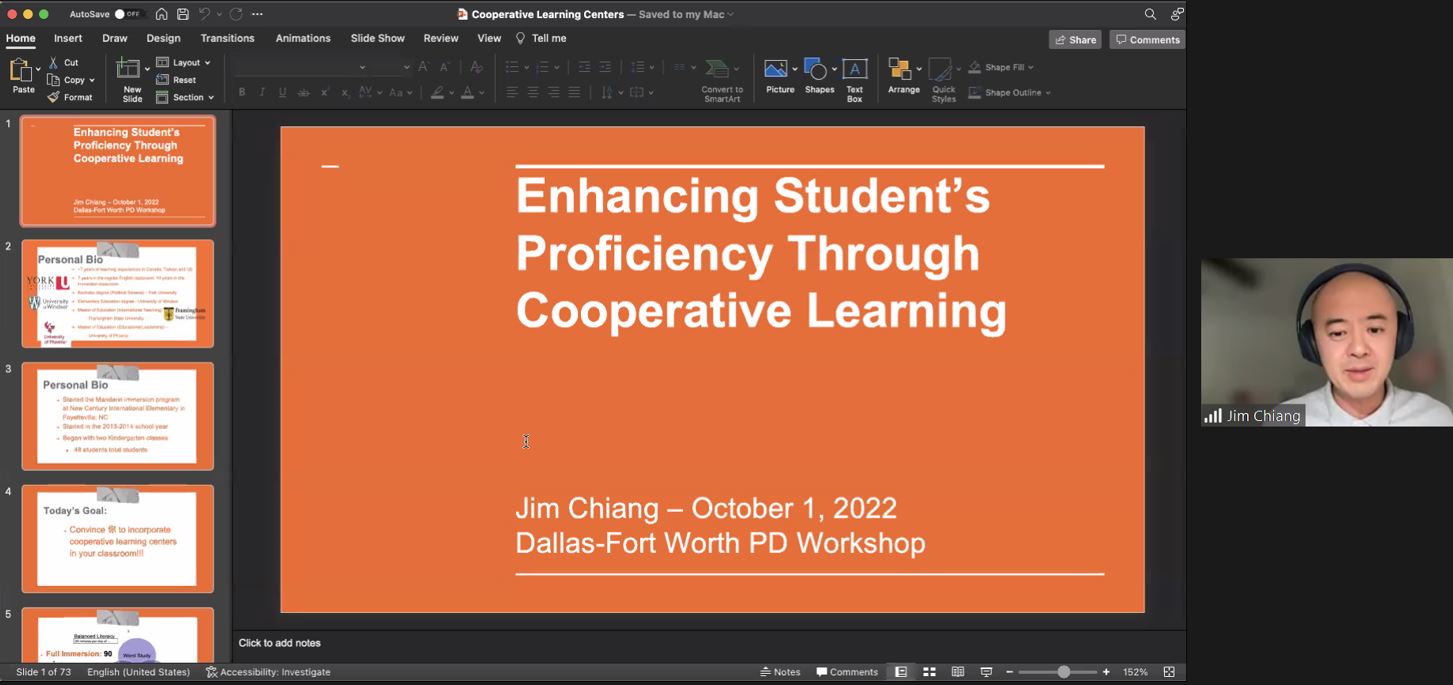The width and height of the screenshot is (1453, 685).
Task: Open the Home icon in title bar
Action: click(161, 14)
